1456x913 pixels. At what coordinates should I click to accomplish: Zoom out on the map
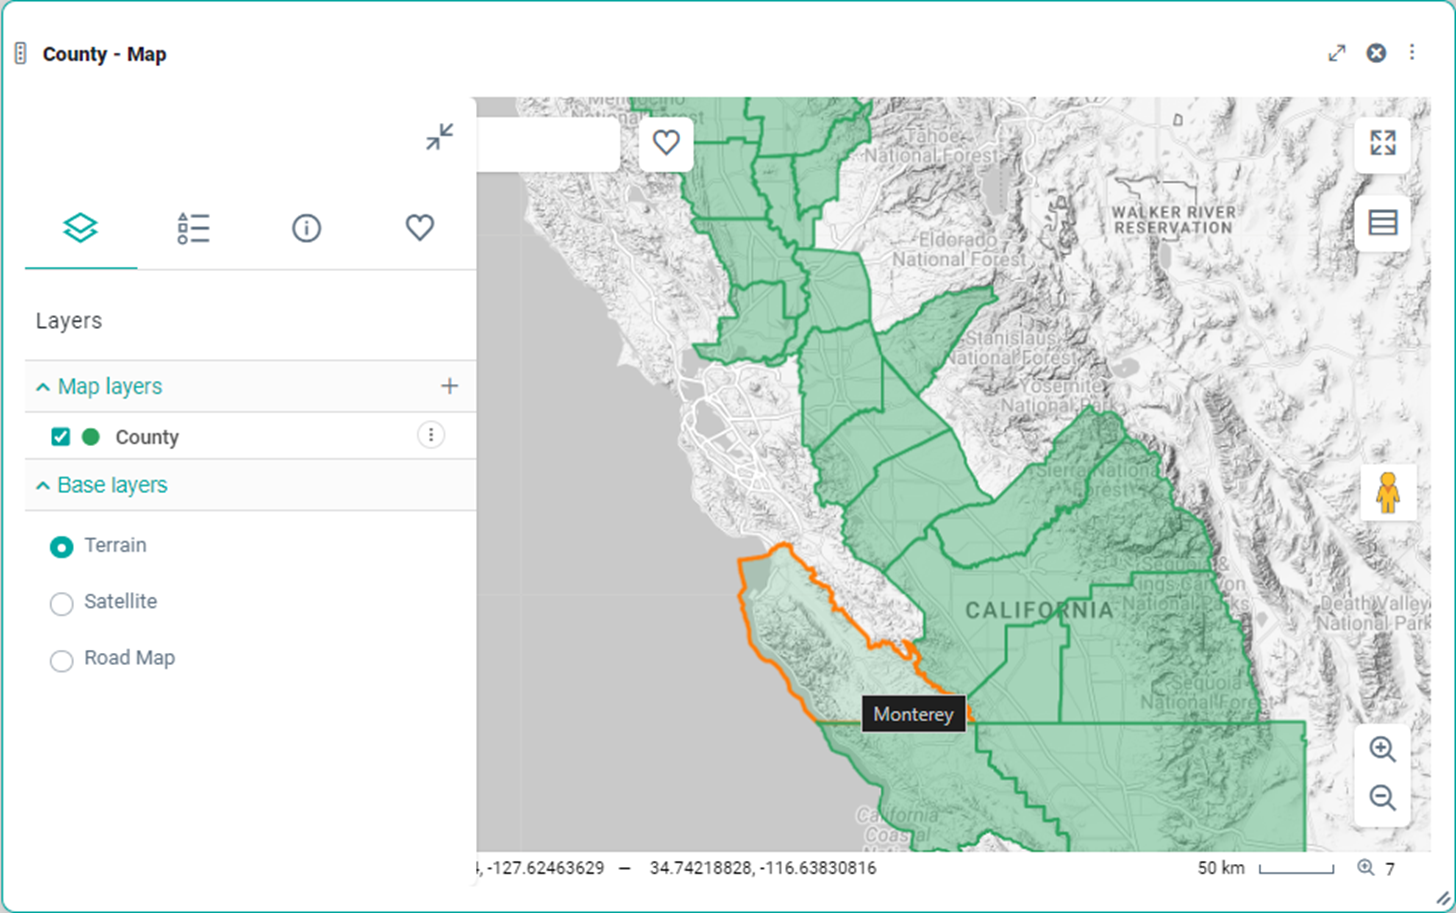point(1382,797)
